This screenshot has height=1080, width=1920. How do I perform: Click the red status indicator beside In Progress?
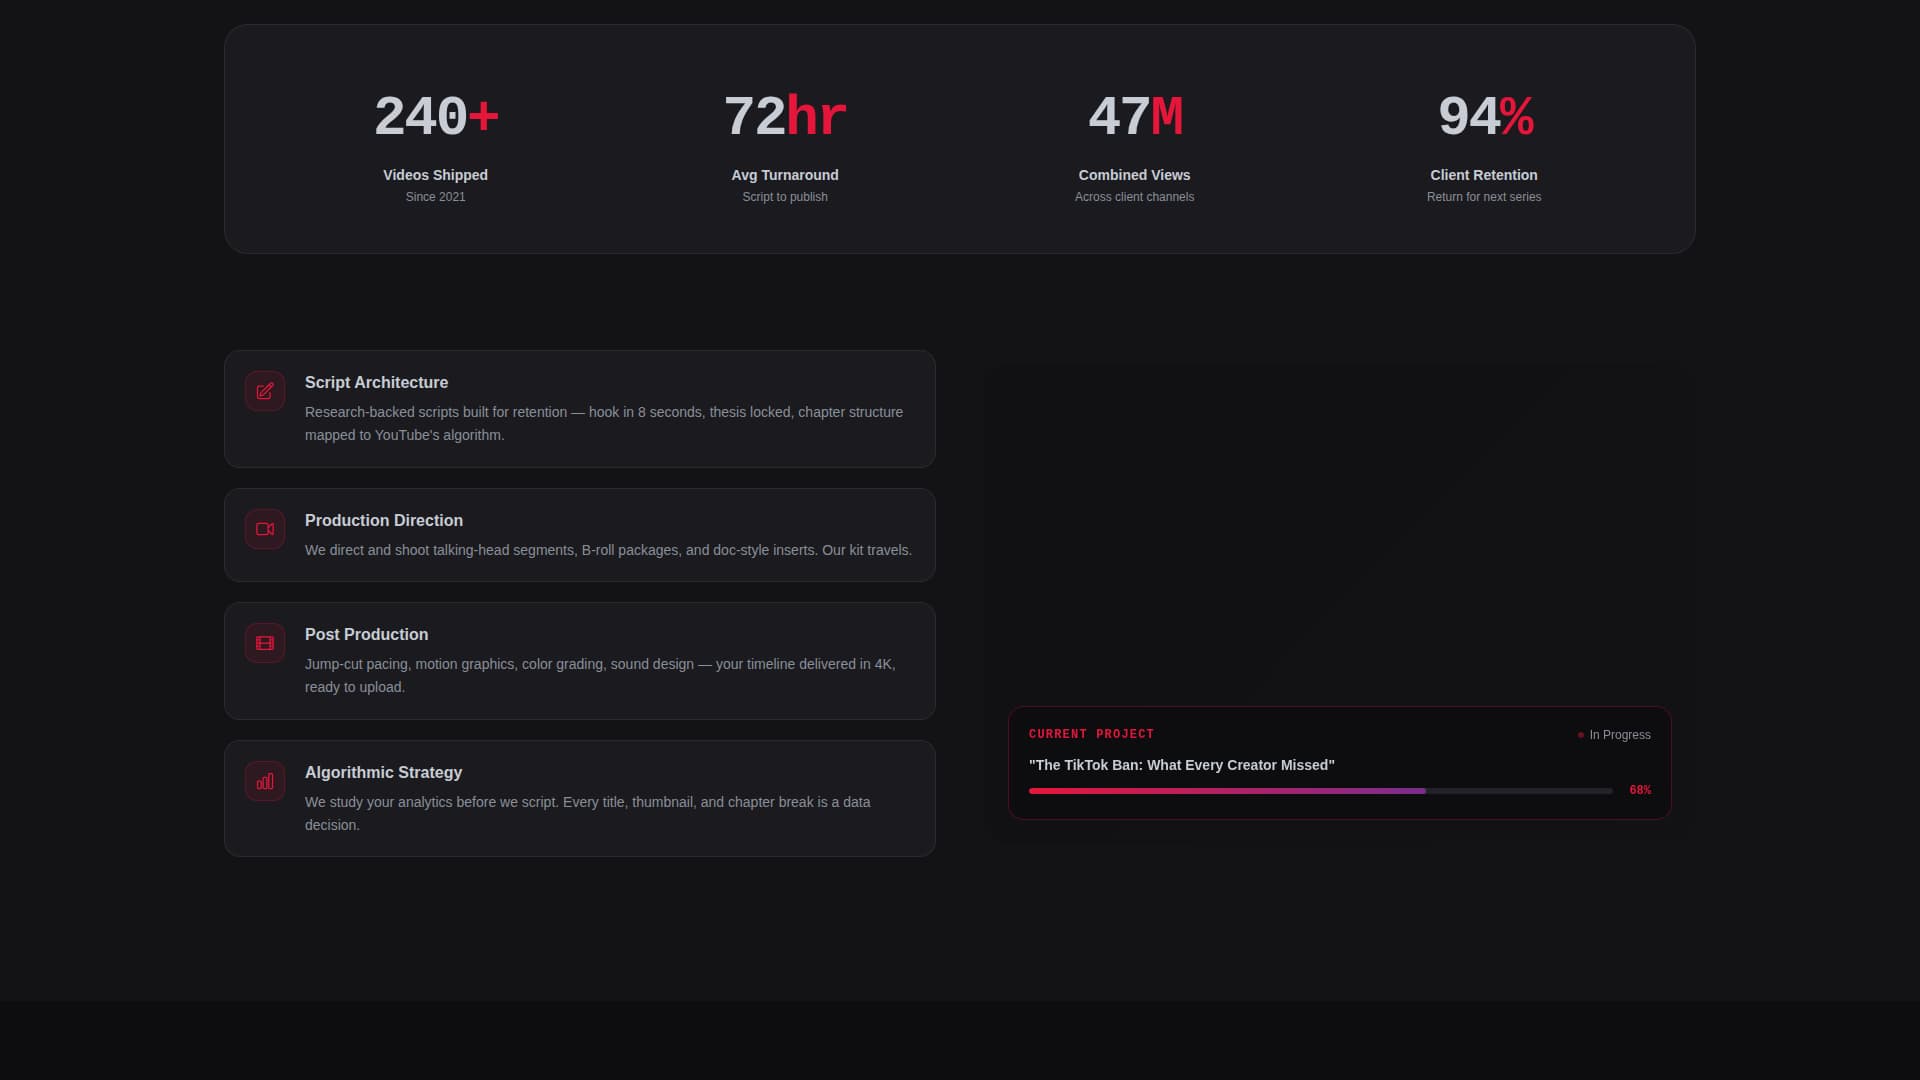coord(1581,735)
